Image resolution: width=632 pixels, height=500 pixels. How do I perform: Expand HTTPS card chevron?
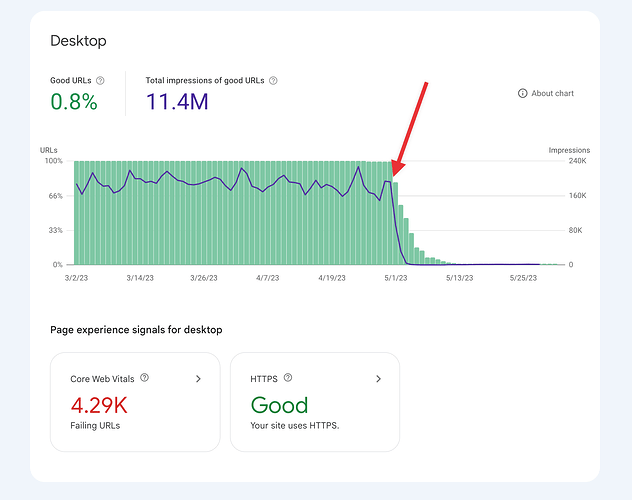[x=378, y=379]
